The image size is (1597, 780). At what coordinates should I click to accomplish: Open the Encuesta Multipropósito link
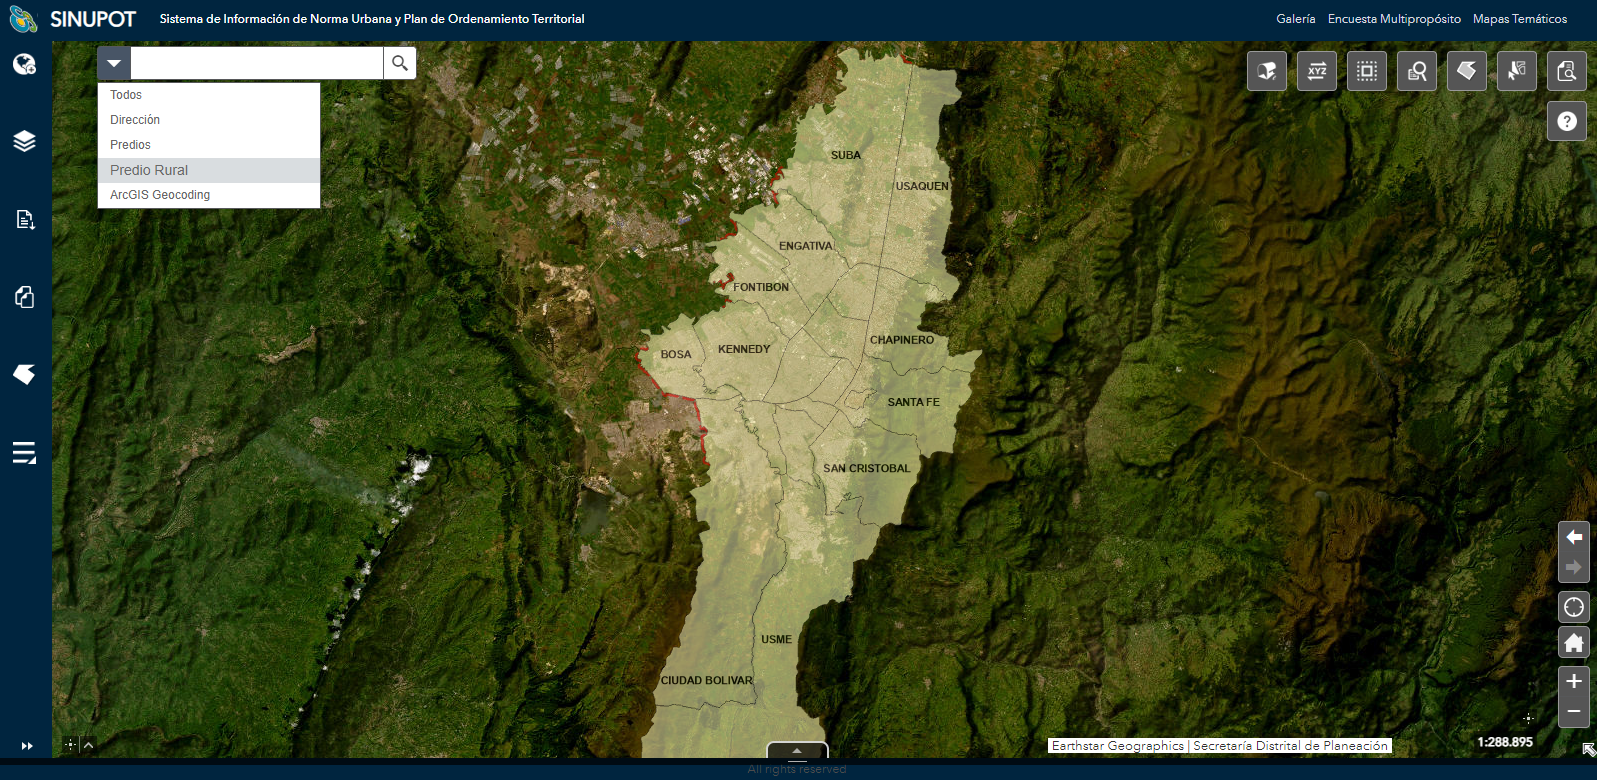point(1394,19)
